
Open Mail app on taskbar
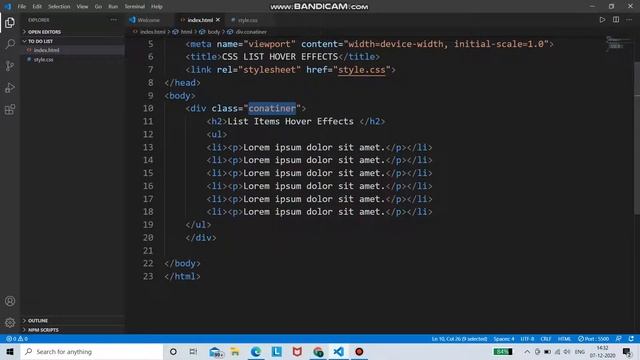[216, 351]
